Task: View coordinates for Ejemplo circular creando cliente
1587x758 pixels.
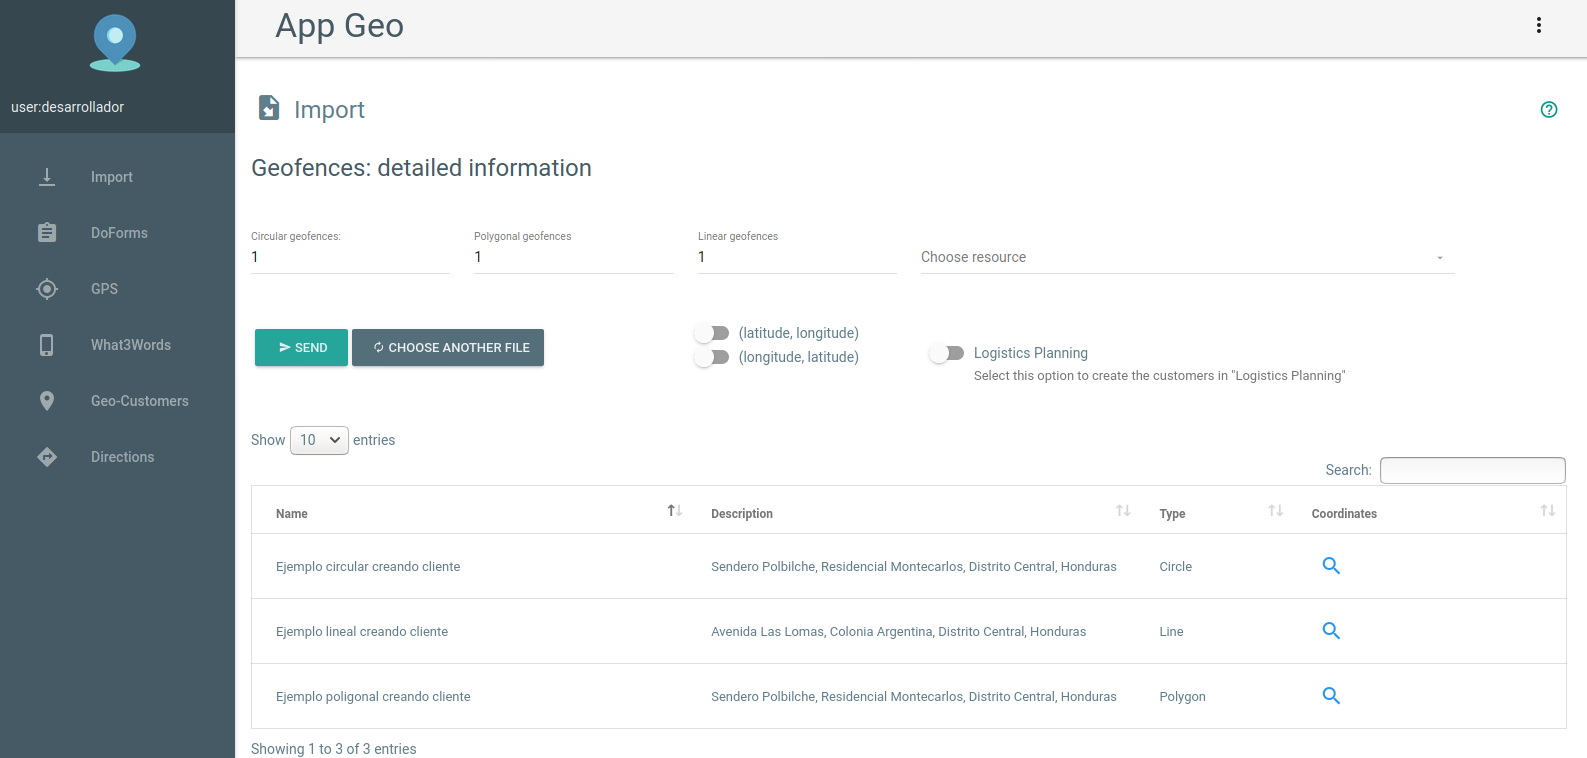Action: coord(1331,566)
